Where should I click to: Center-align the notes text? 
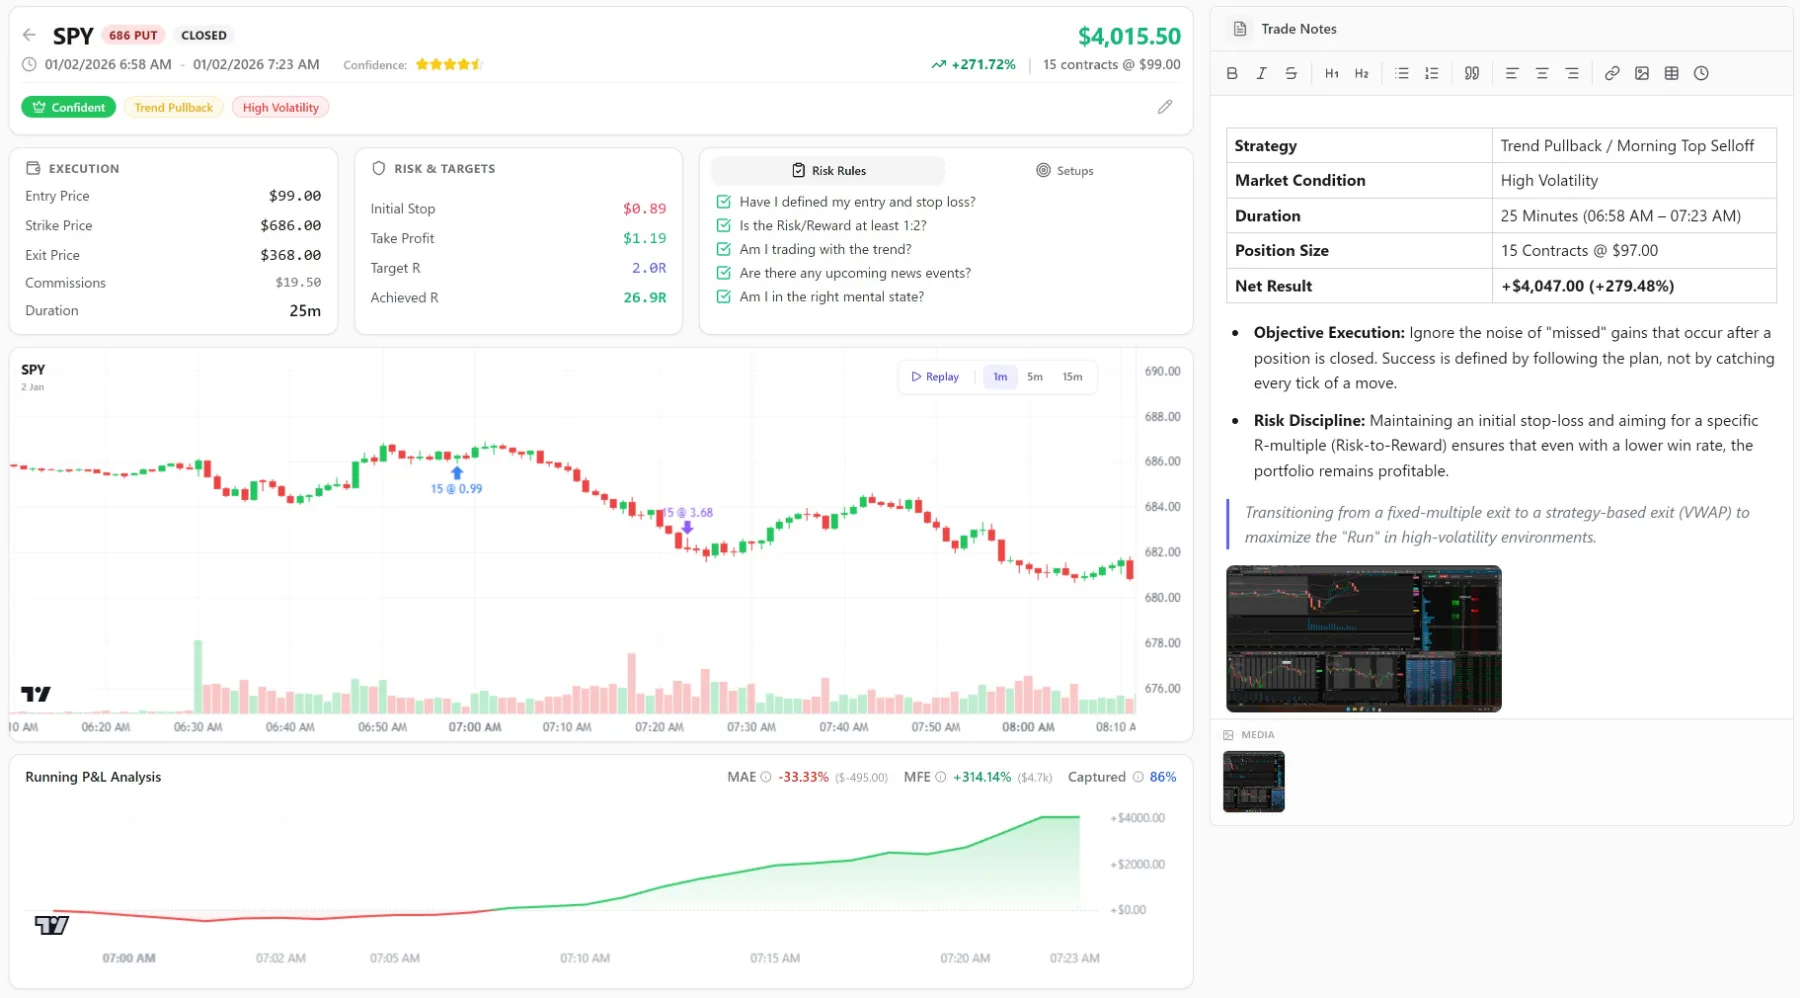point(1542,73)
